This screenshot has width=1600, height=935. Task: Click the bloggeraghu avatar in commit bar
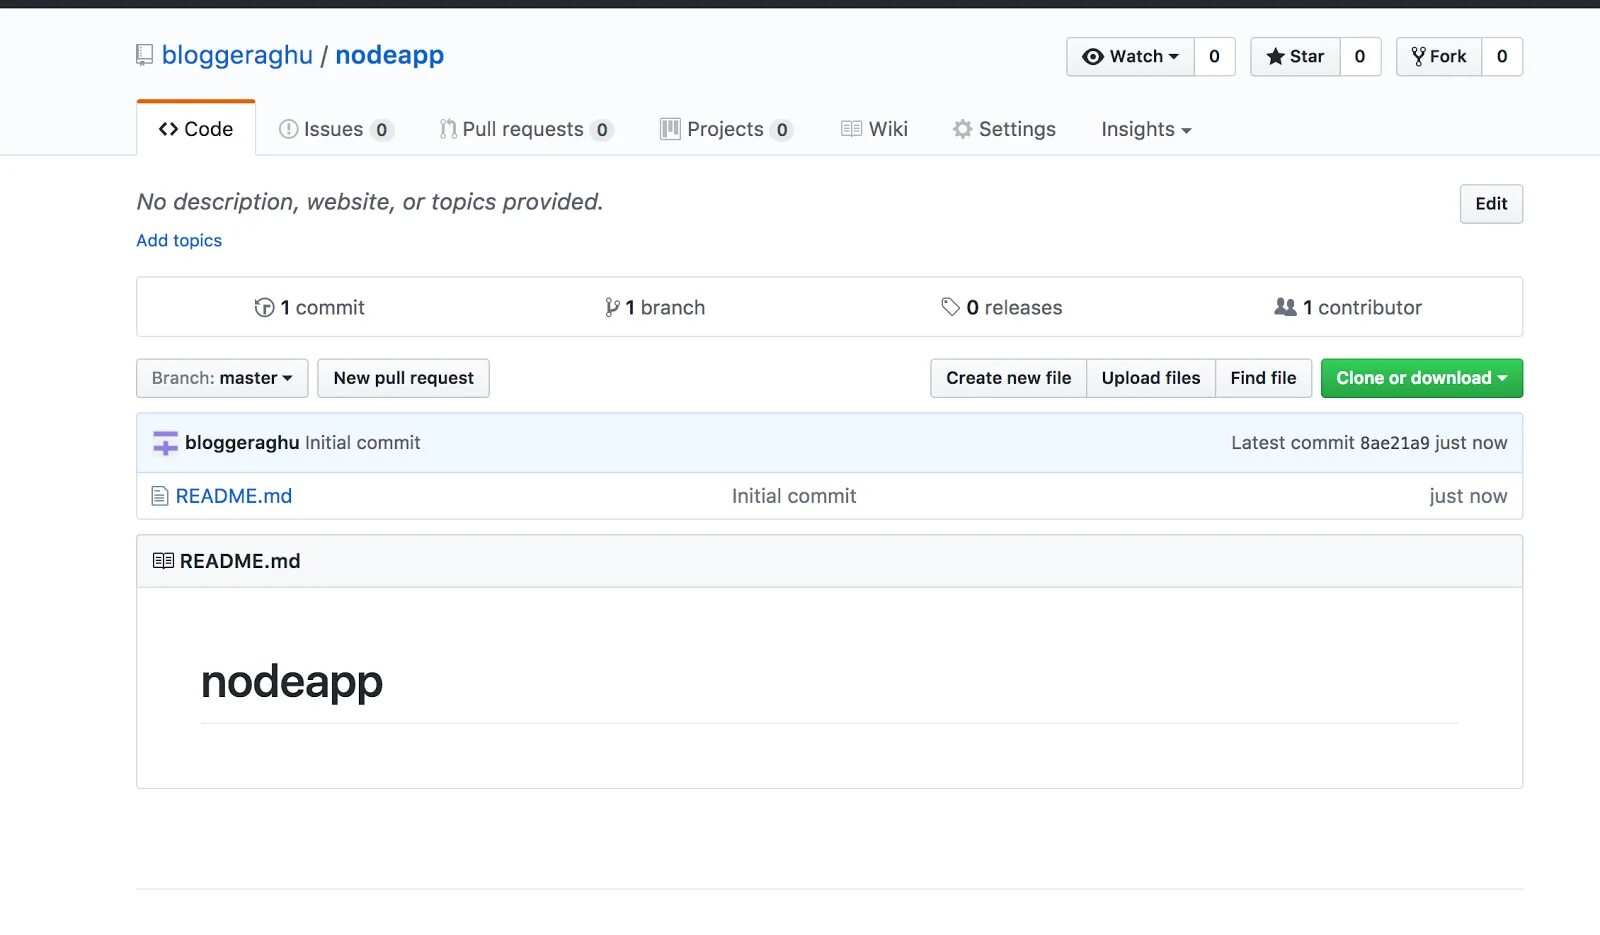tap(165, 443)
